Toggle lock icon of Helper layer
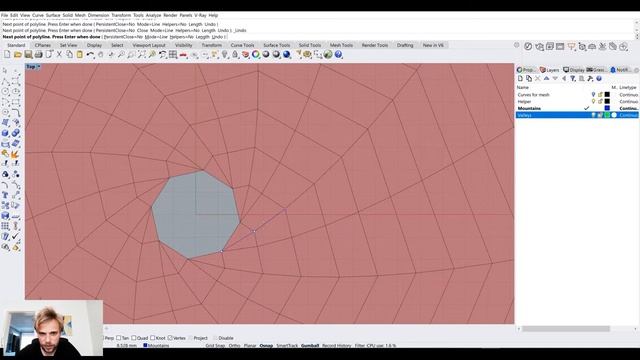Screen dimensions: 640x360 [600, 101]
